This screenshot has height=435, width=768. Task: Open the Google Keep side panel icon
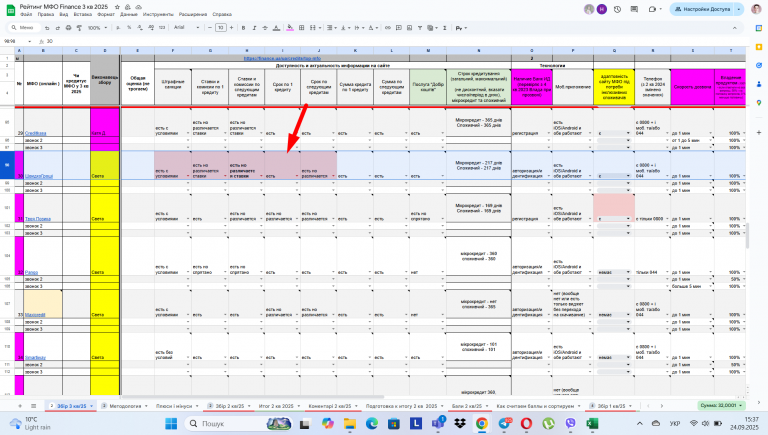[759, 47]
